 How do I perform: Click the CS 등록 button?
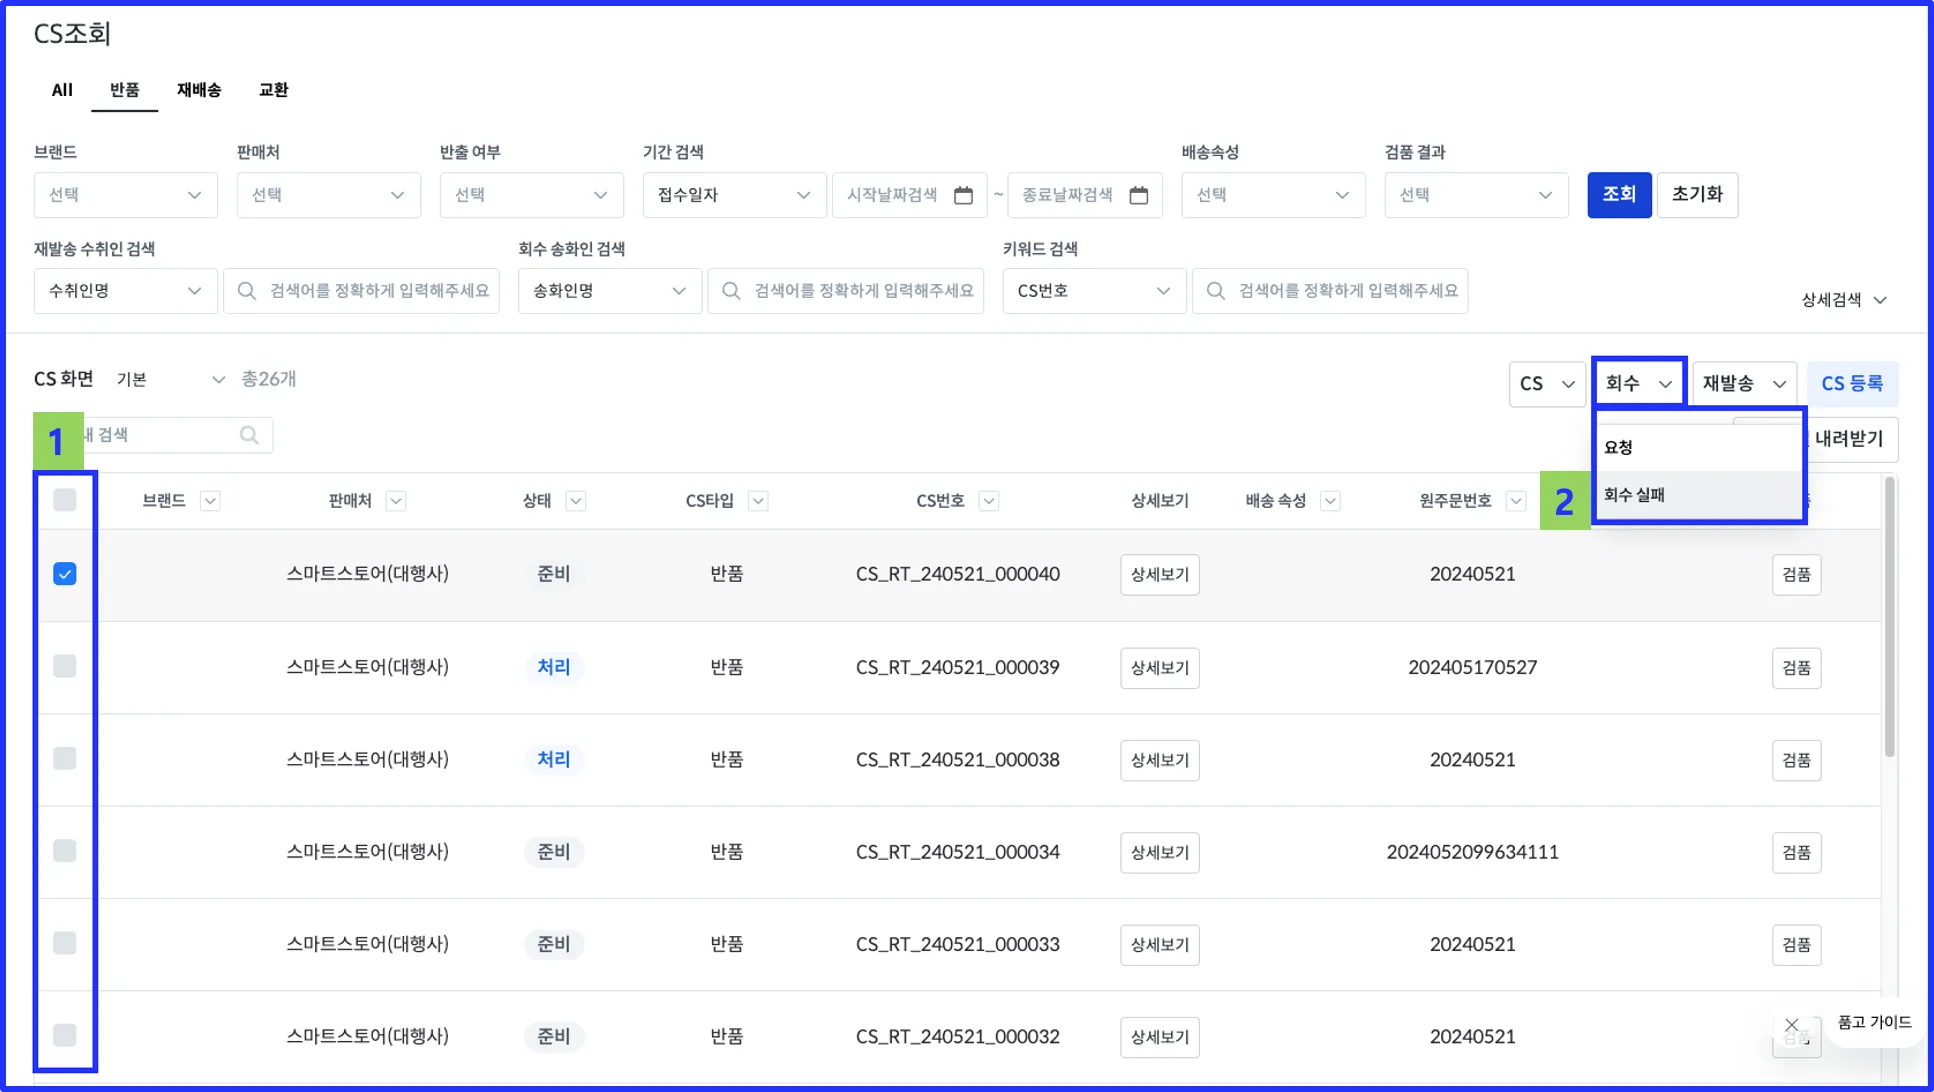click(1851, 383)
